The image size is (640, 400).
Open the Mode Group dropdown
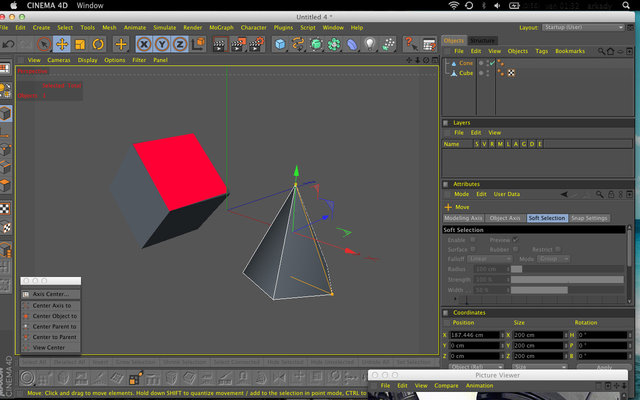554,259
